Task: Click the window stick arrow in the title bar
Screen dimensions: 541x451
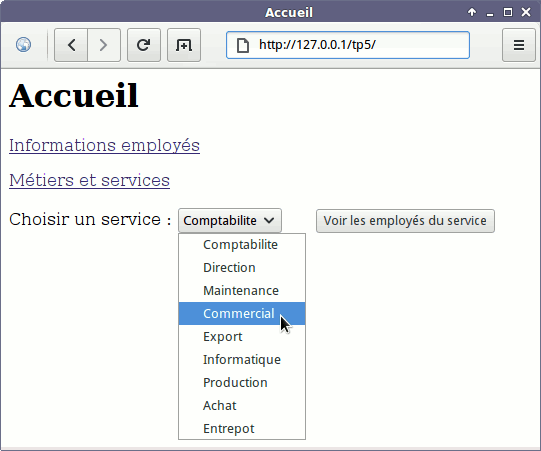Action: [472, 12]
